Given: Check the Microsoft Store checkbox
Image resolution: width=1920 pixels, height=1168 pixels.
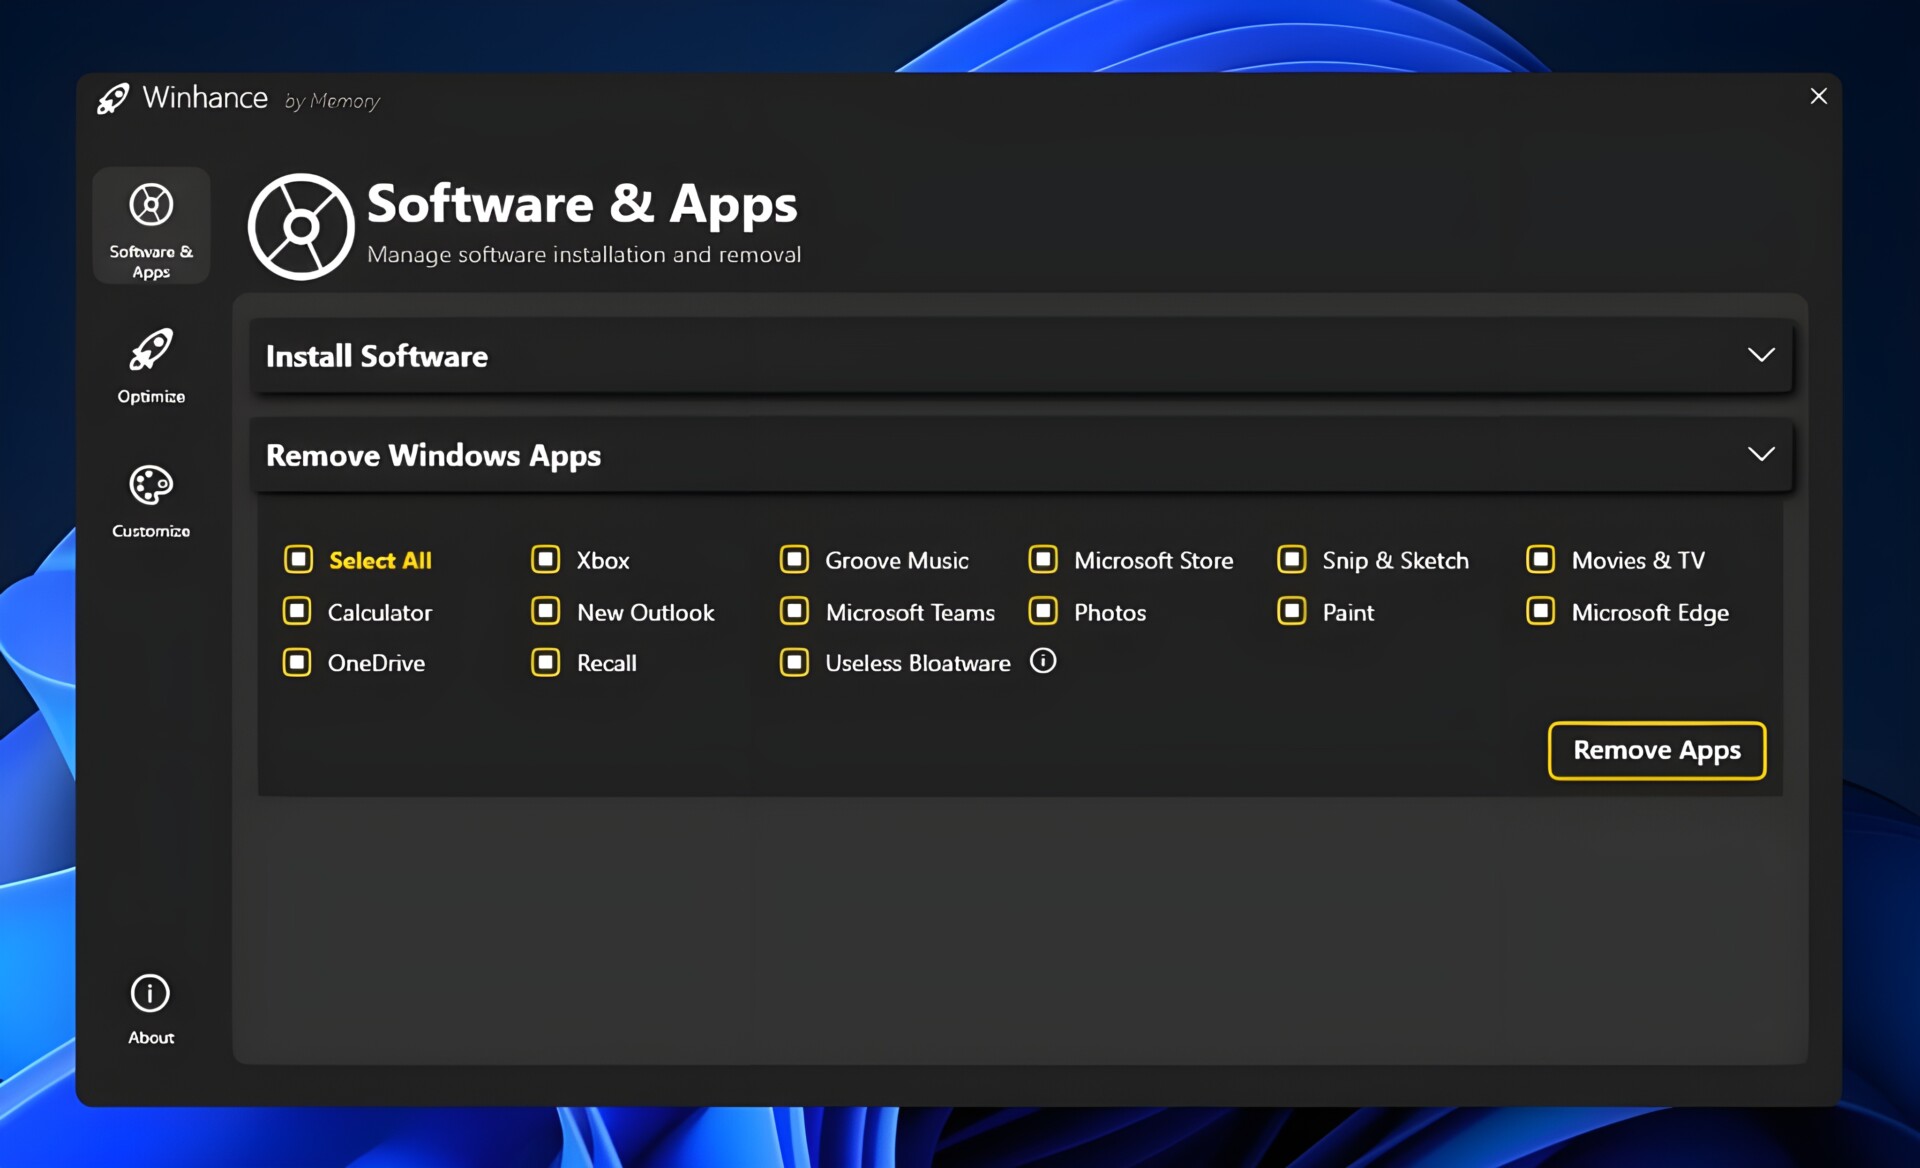Looking at the screenshot, I should pyautogui.click(x=1043, y=559).
